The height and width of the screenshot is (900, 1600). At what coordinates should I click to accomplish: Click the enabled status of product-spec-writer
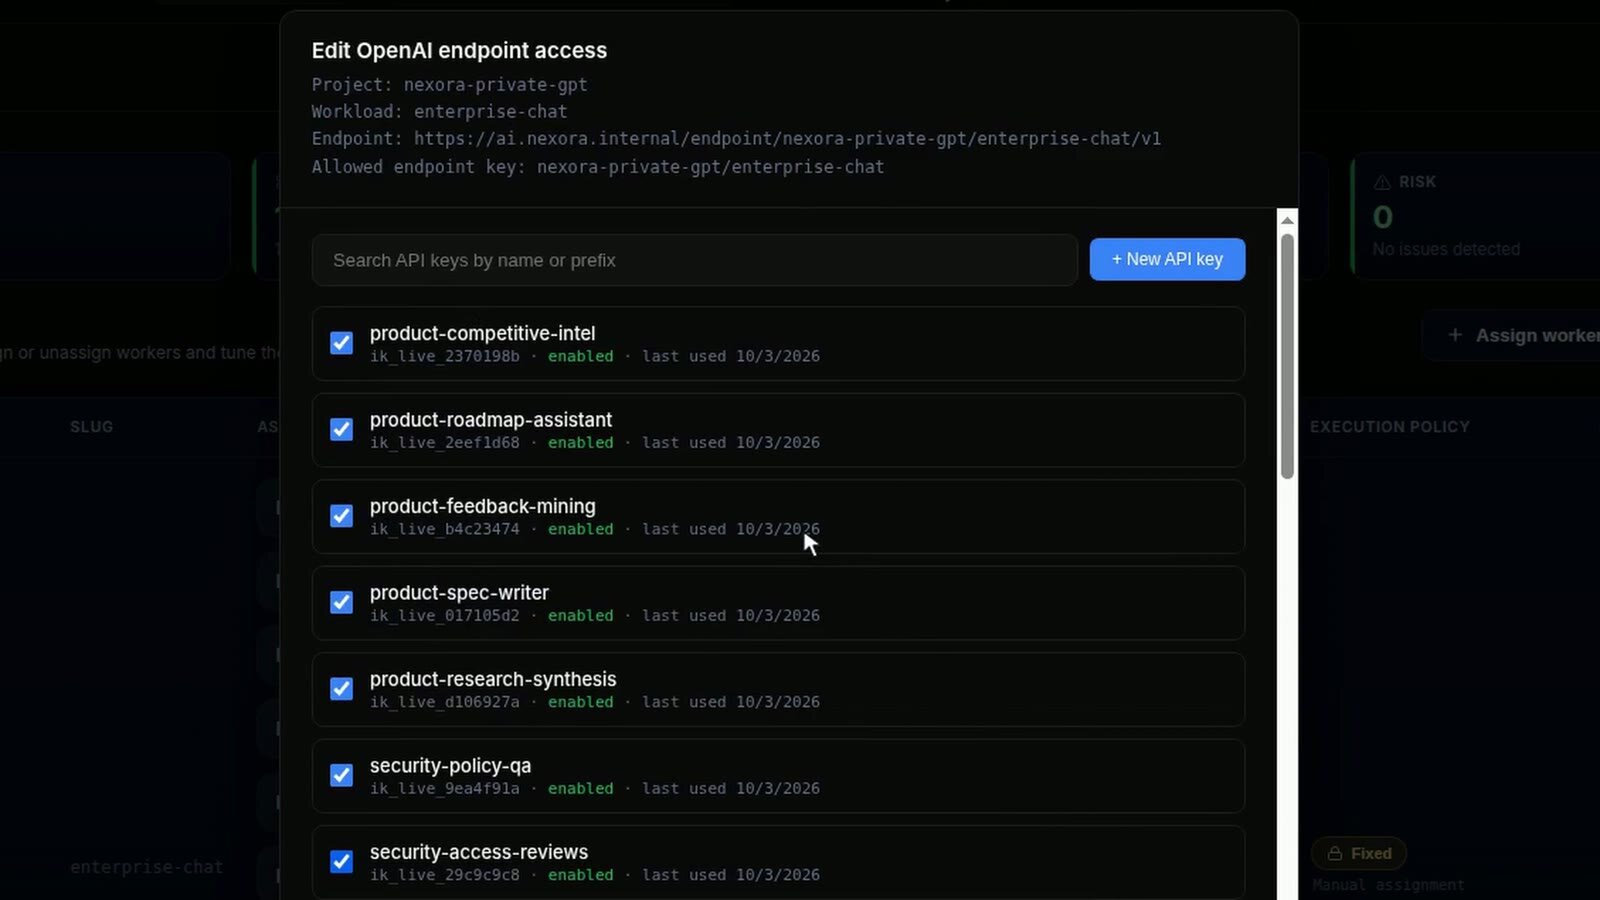coord(580,615)
